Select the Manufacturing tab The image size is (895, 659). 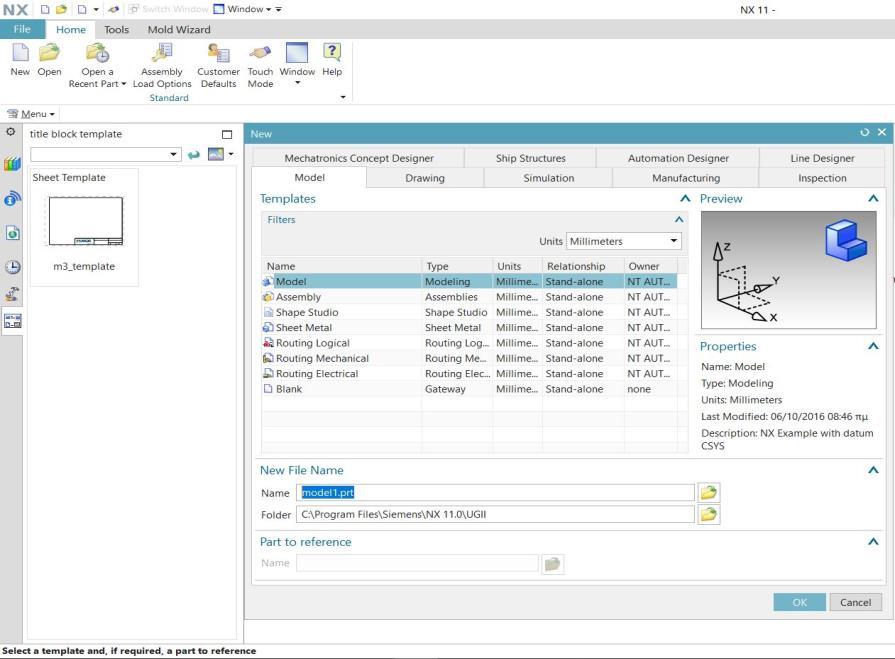pos(686,178)
